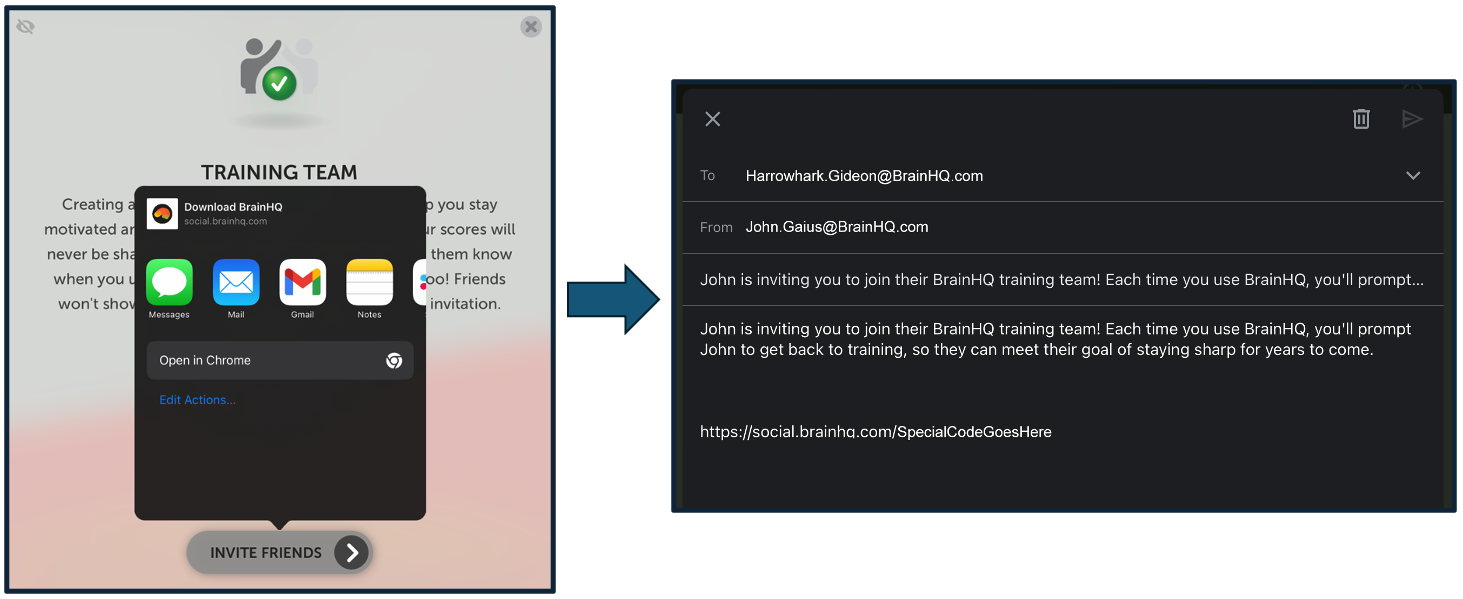Click inside the email body text
This screenshot has height=599, width=1463.
point(1056,339)
